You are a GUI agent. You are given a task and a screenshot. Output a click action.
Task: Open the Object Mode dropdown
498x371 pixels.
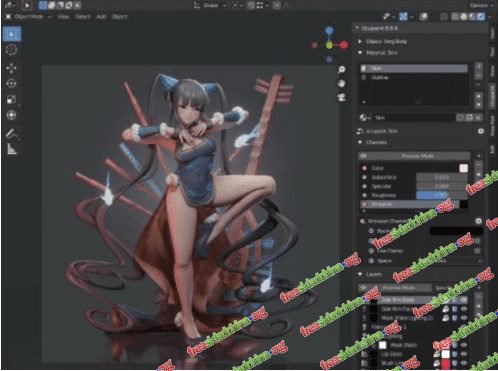click(x=29, y=17)
